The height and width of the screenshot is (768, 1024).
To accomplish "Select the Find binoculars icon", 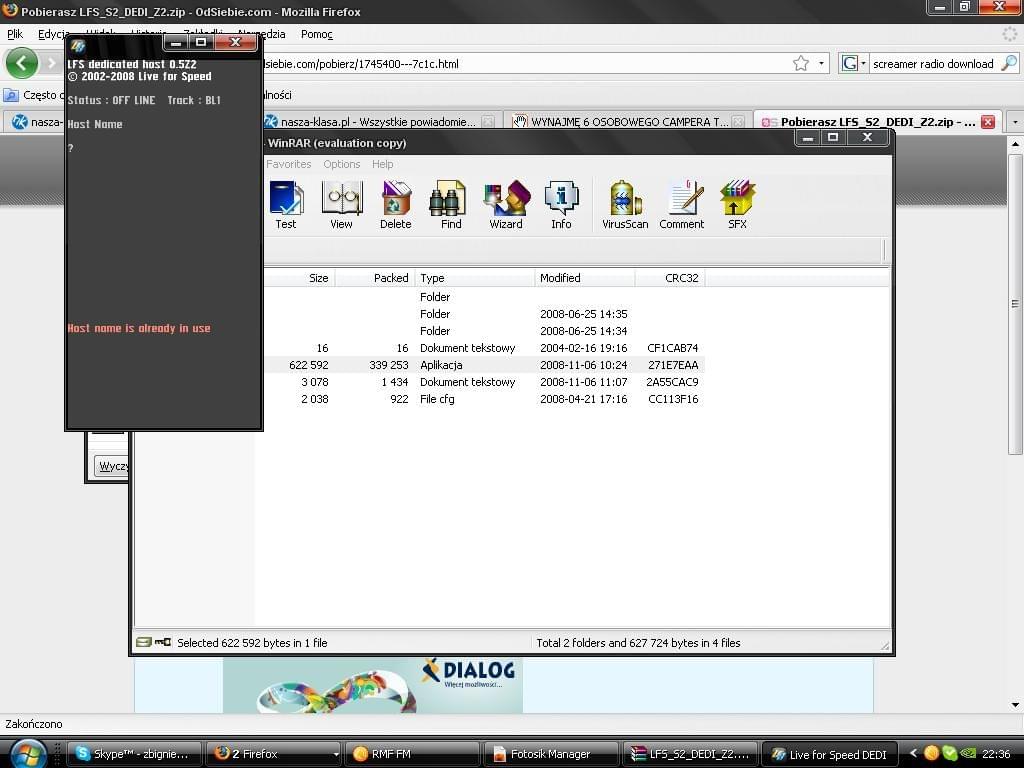I will click(451, 204).
